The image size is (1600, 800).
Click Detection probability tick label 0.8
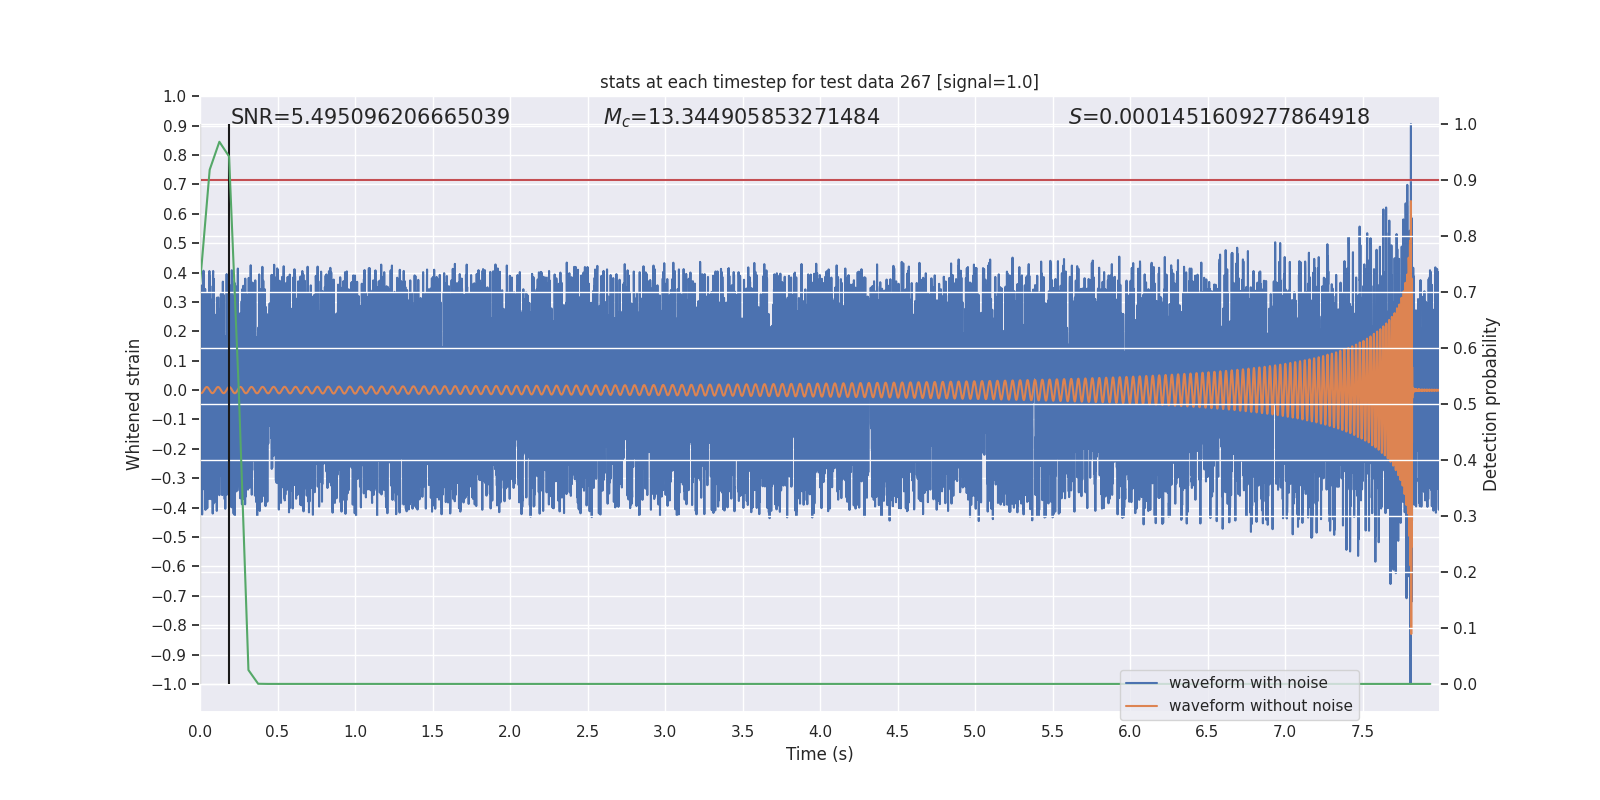tap(1465, 236)
